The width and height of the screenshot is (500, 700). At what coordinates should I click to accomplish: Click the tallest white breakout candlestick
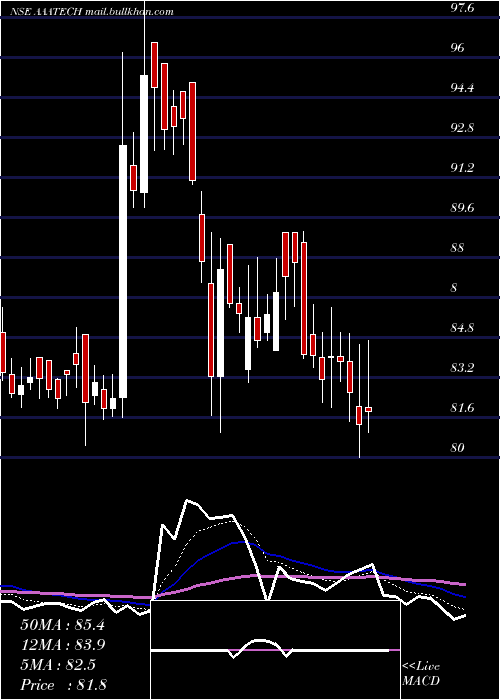point(123,271)
